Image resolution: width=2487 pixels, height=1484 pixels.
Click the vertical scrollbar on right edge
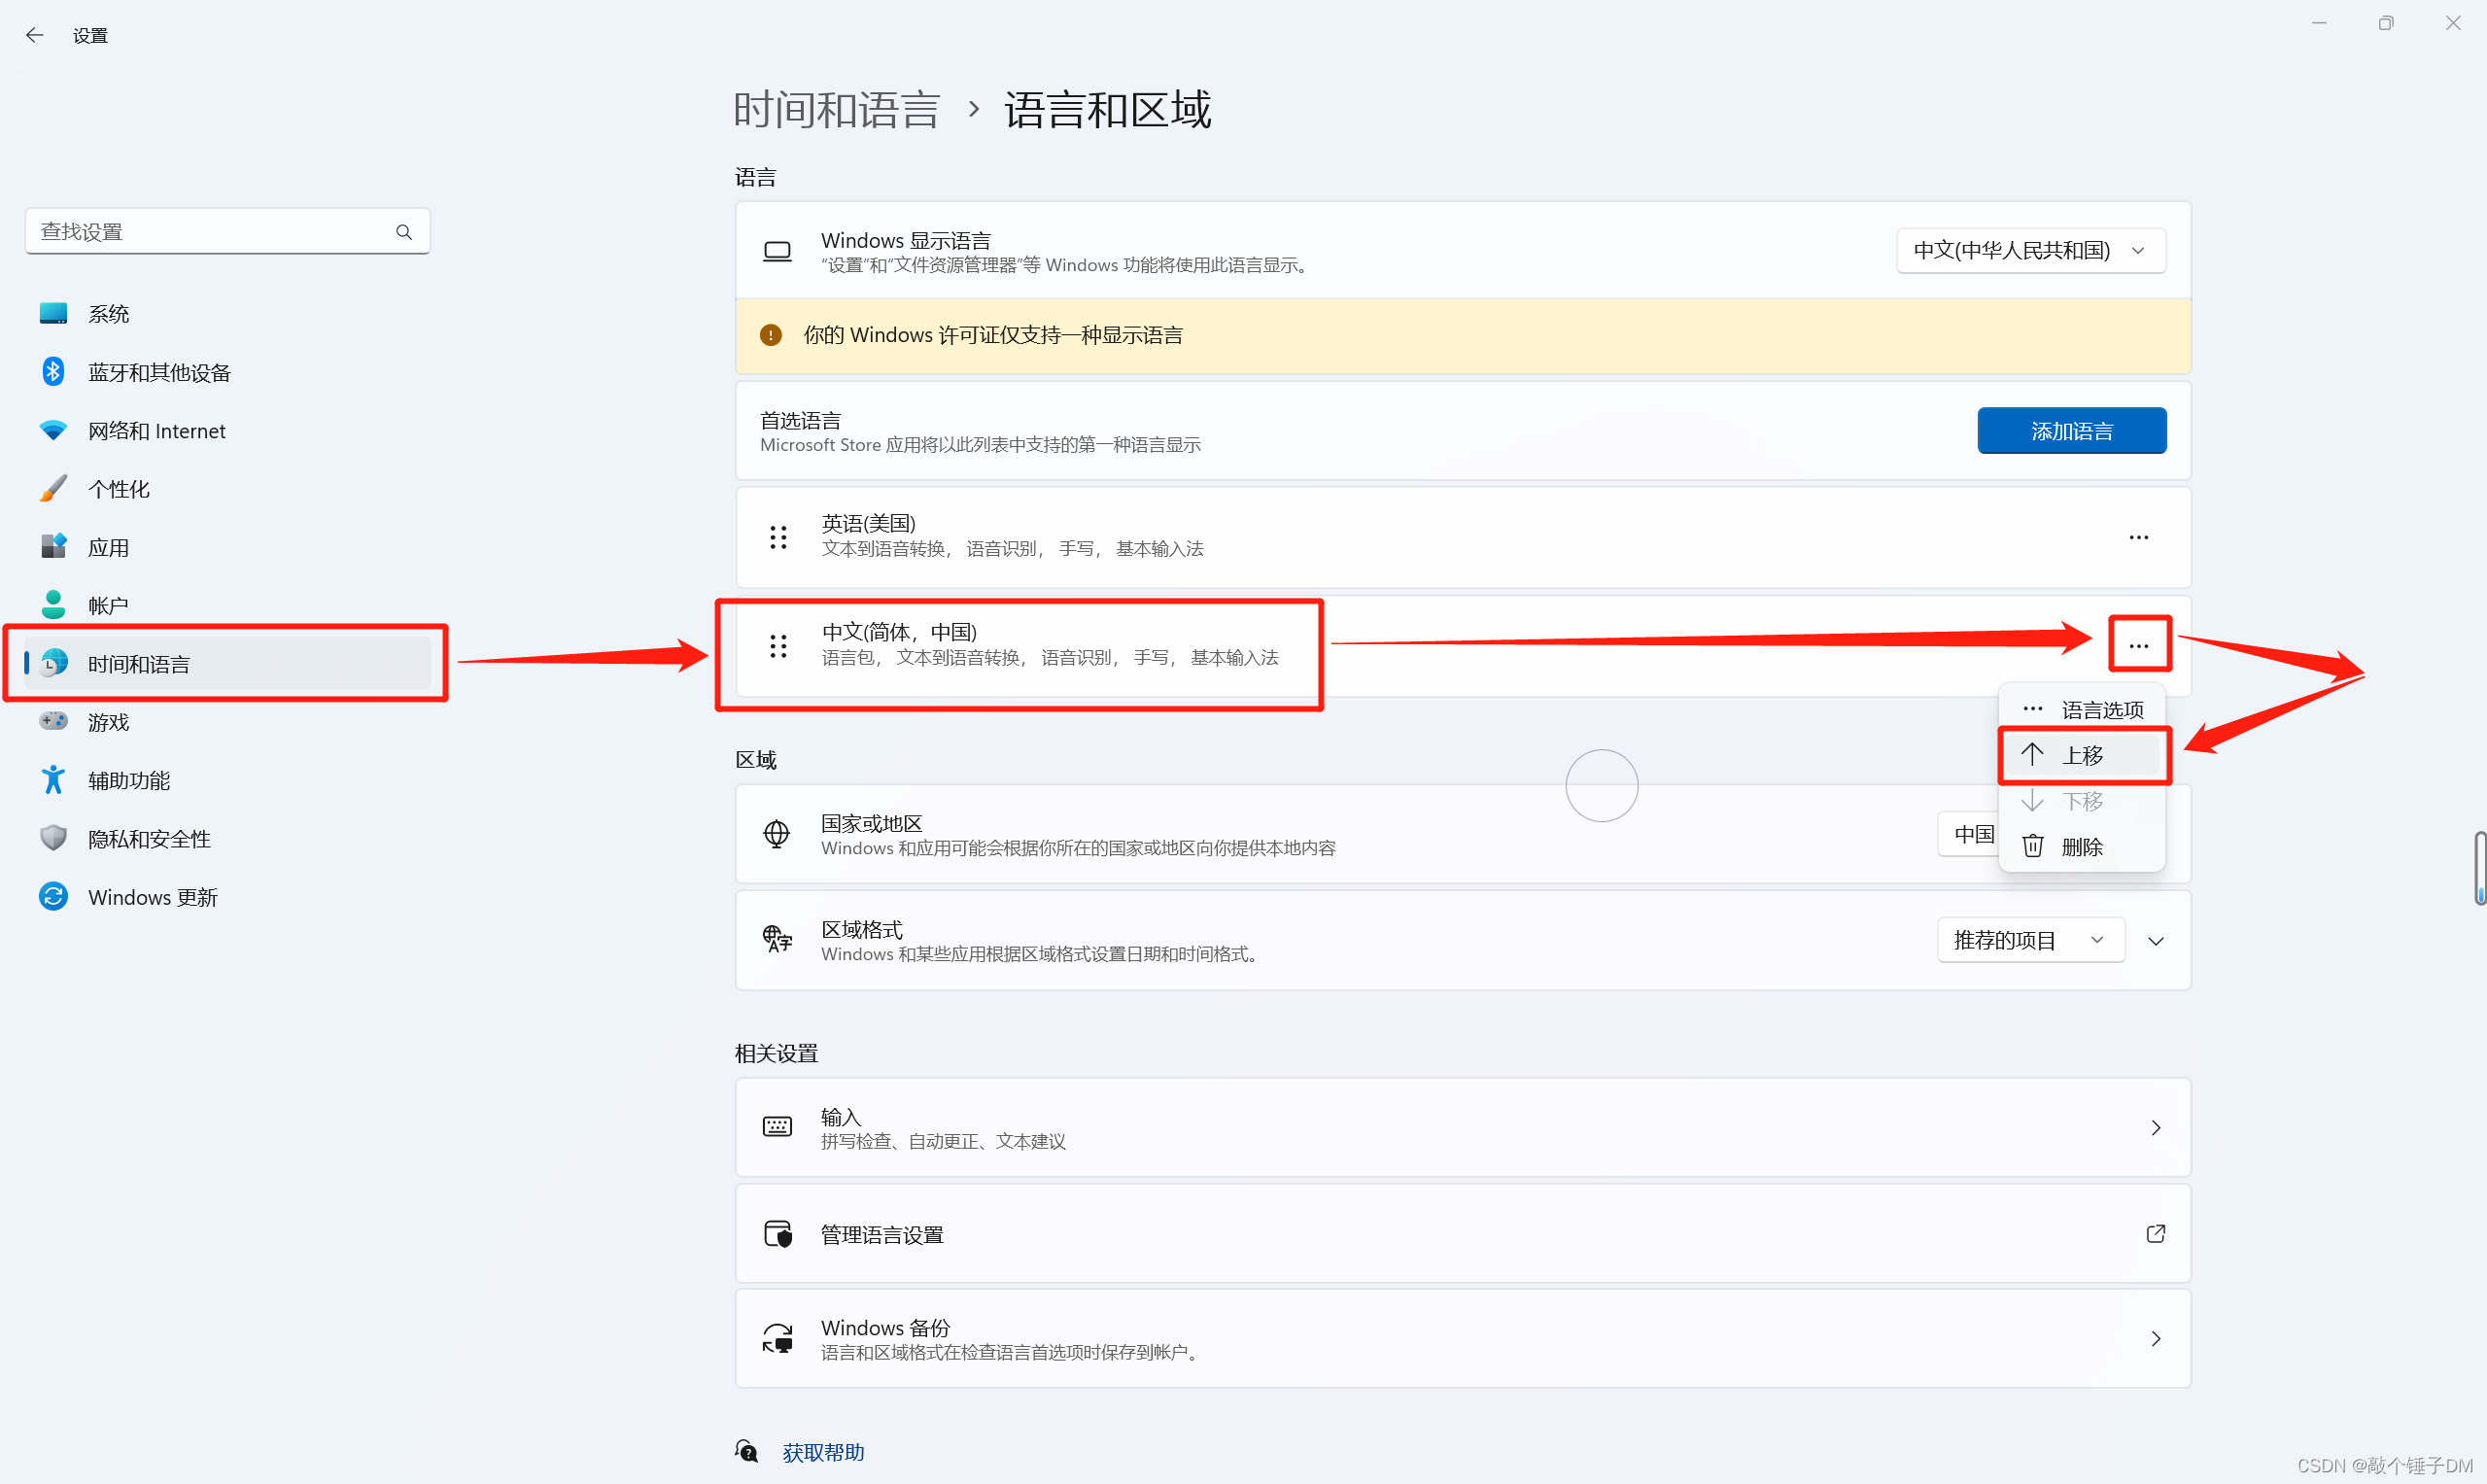click(x=2479, y=866)
